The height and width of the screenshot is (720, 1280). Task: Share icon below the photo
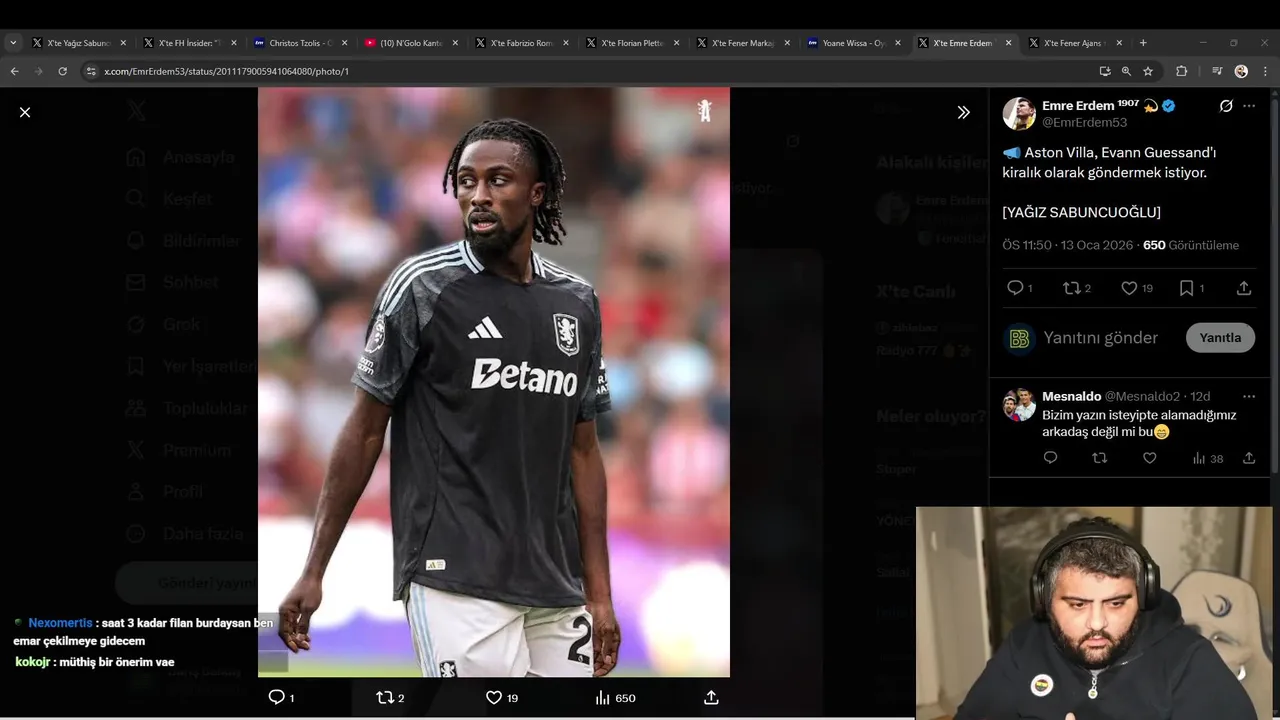tap(711, 697)
